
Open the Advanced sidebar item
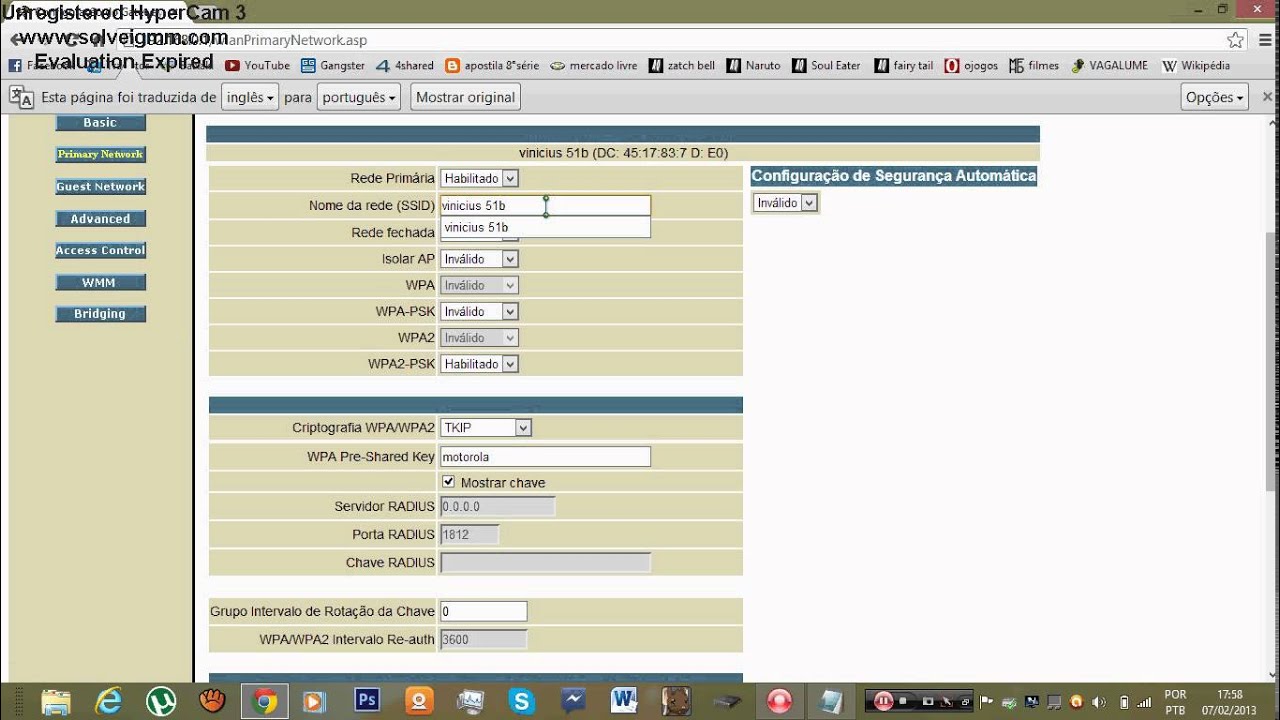pos(100,219)
